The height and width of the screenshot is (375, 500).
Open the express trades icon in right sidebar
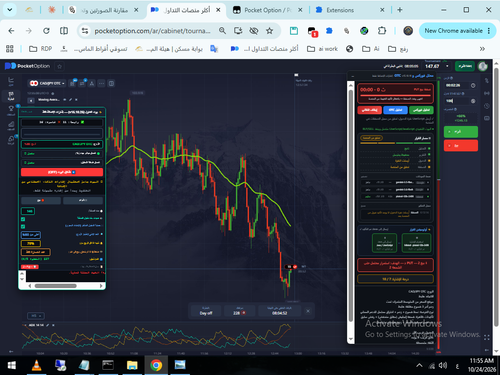pyautogui.click(x=487, y=118)
